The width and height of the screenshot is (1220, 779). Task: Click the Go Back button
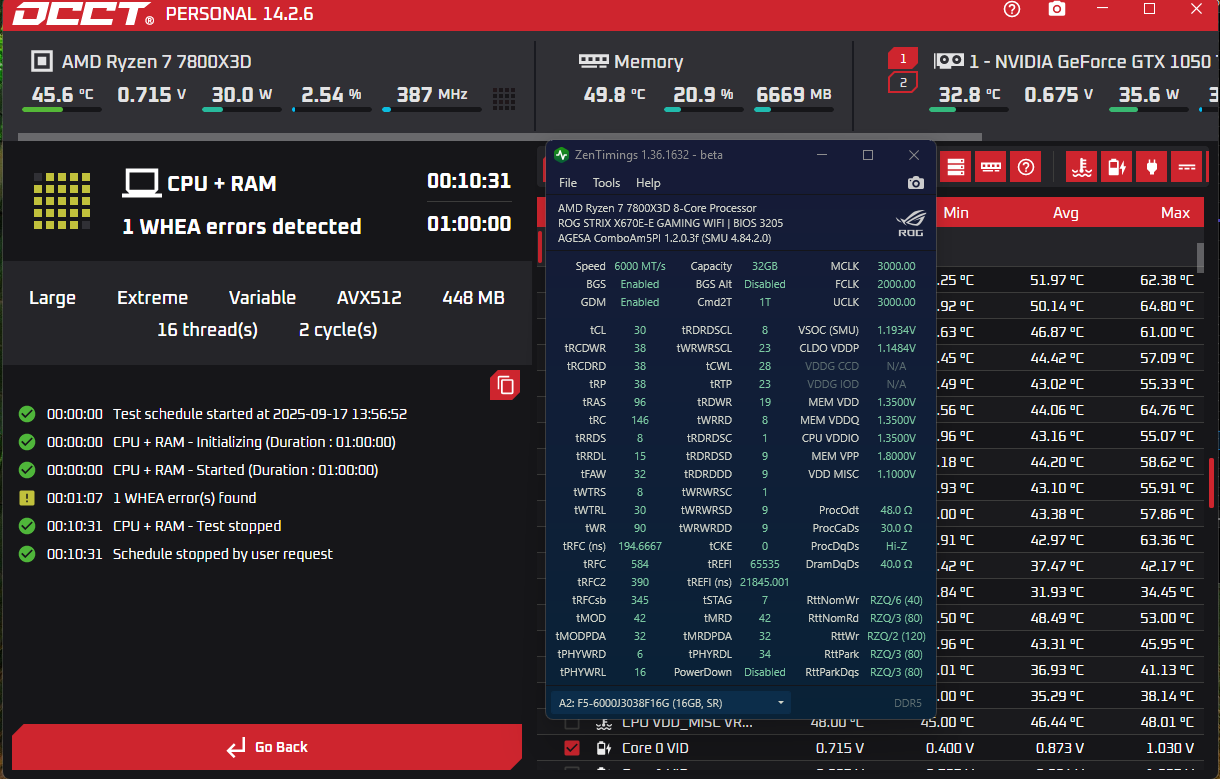coord(267,747)
